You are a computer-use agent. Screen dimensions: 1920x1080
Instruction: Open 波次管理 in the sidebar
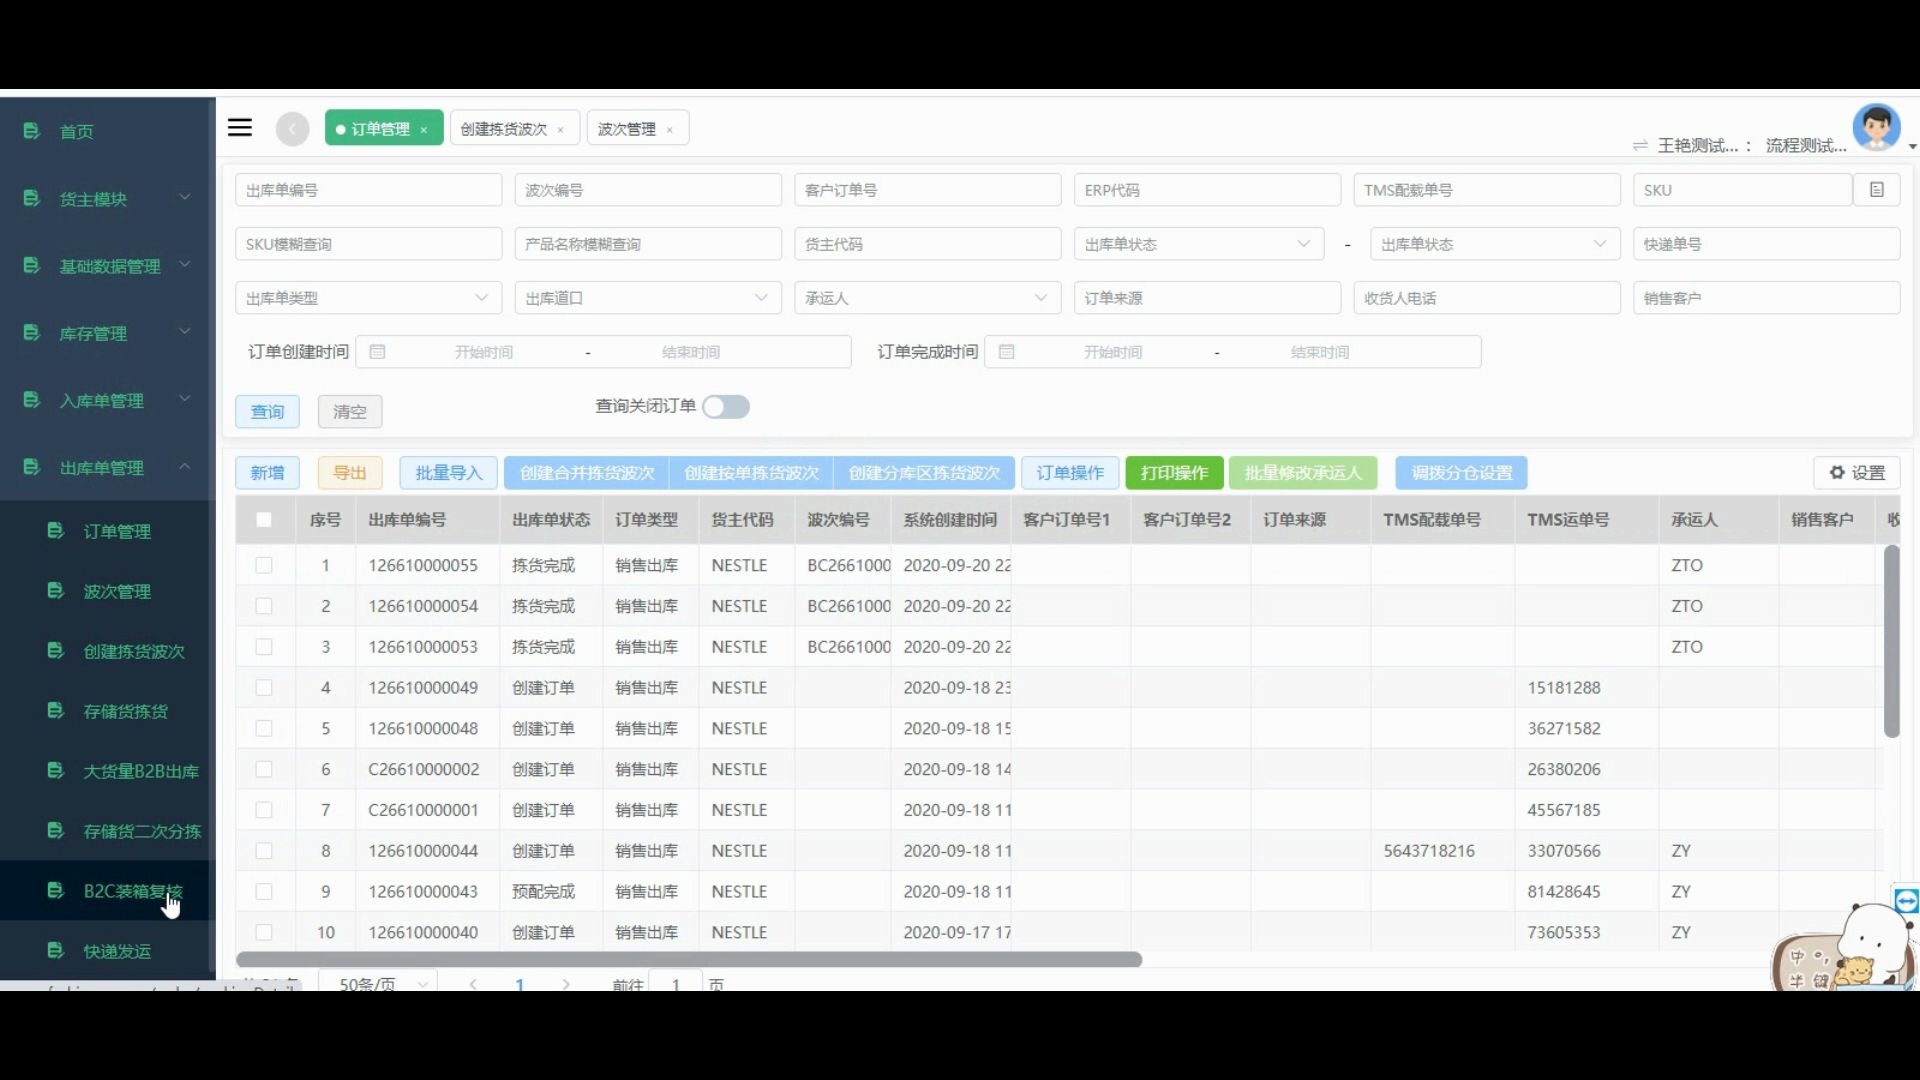point(108,591)
